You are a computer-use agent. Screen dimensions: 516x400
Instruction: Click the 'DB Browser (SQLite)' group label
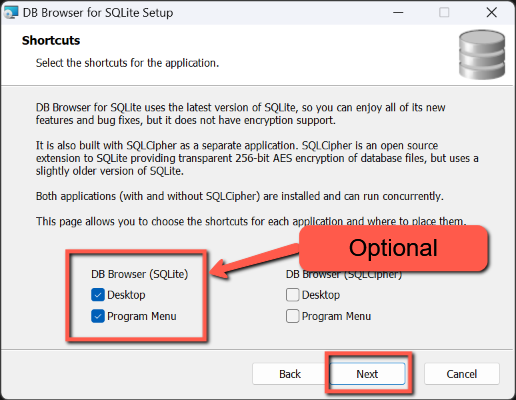pyautogui.click(x=140, y=274)
